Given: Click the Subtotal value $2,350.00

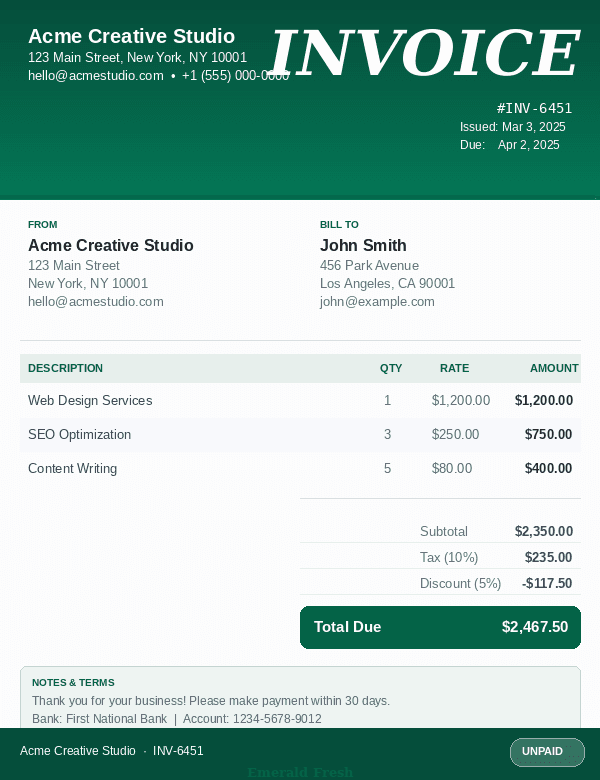Looking at the screenshot, I should (544, 531).
